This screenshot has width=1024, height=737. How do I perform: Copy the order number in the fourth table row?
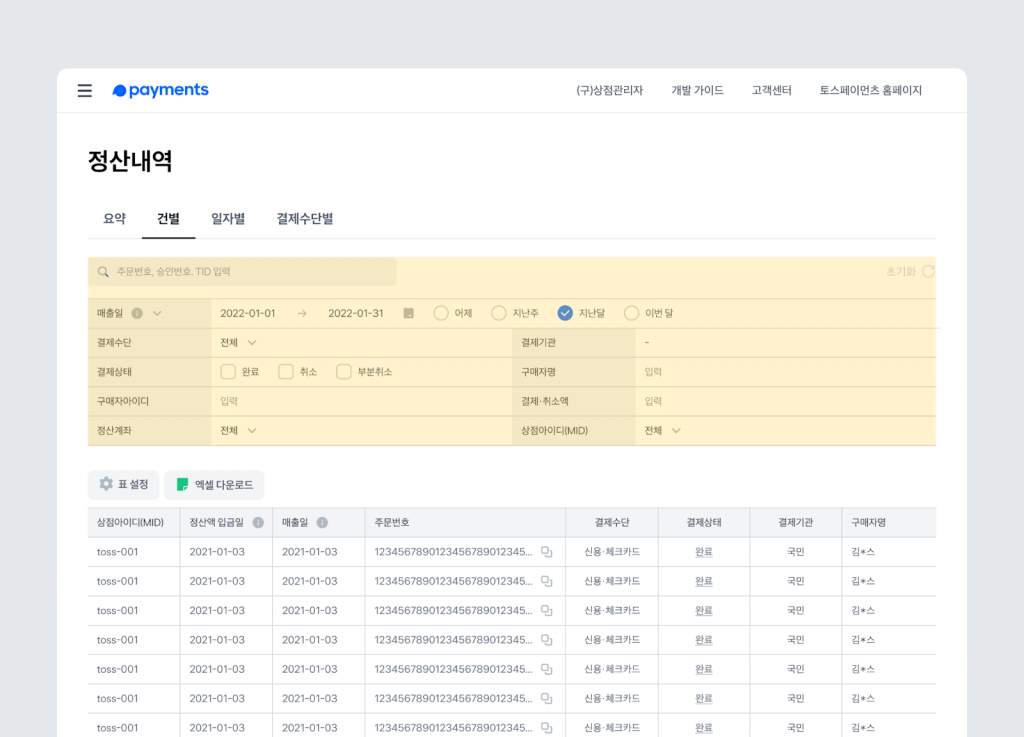(x=547, y=640)
